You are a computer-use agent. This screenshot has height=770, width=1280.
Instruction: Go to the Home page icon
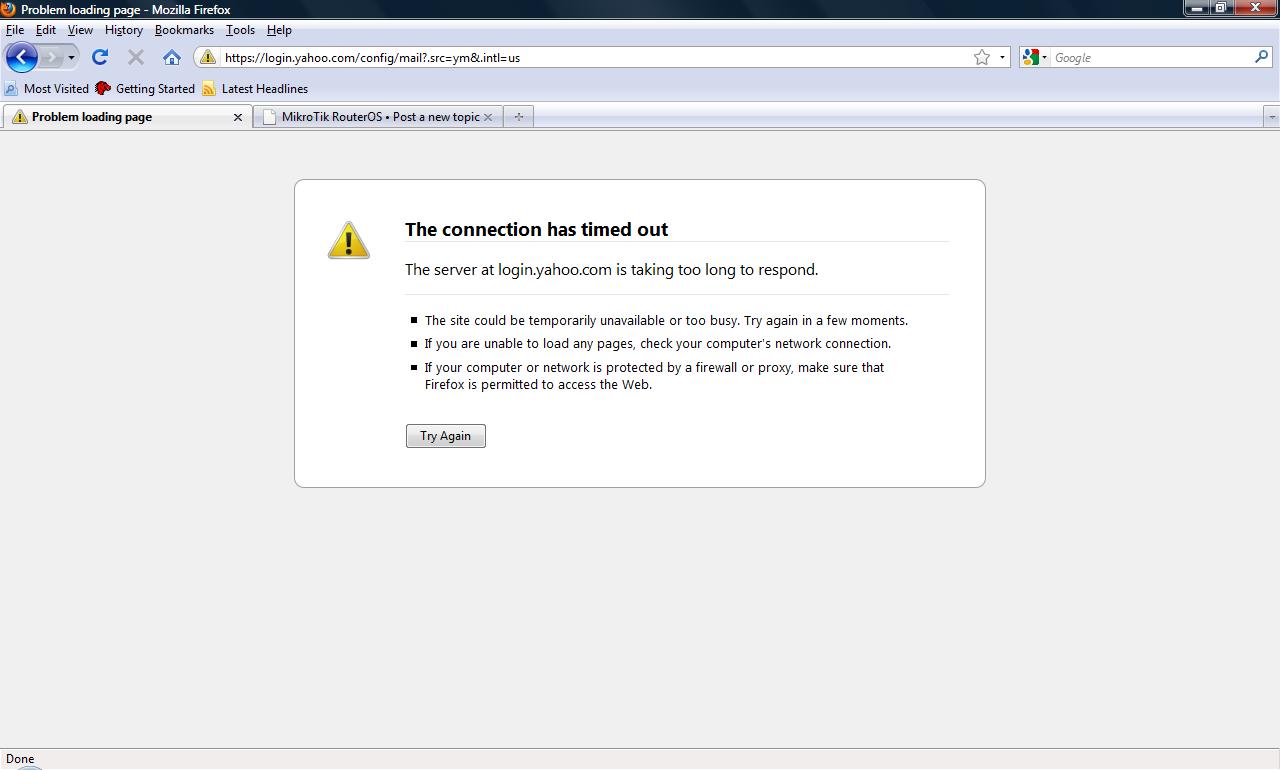coord(172,57)
